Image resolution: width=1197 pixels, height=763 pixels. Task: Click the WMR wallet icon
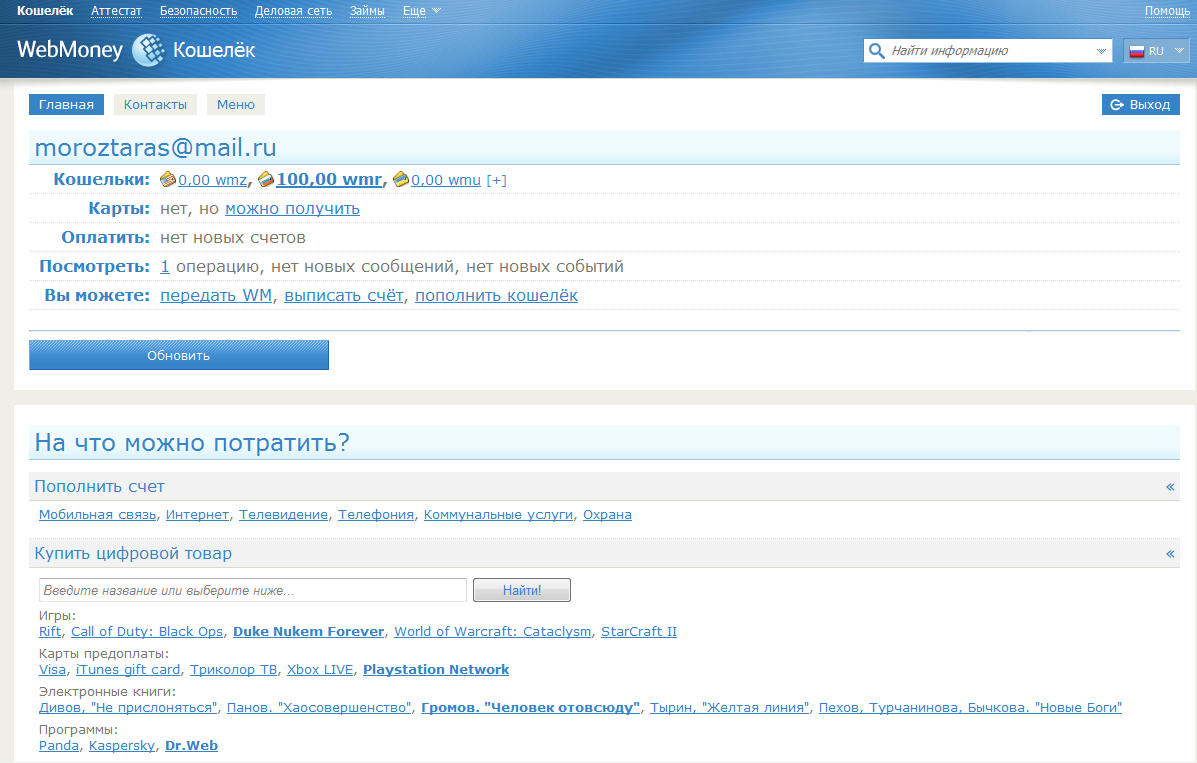click(x=266, y=179)
